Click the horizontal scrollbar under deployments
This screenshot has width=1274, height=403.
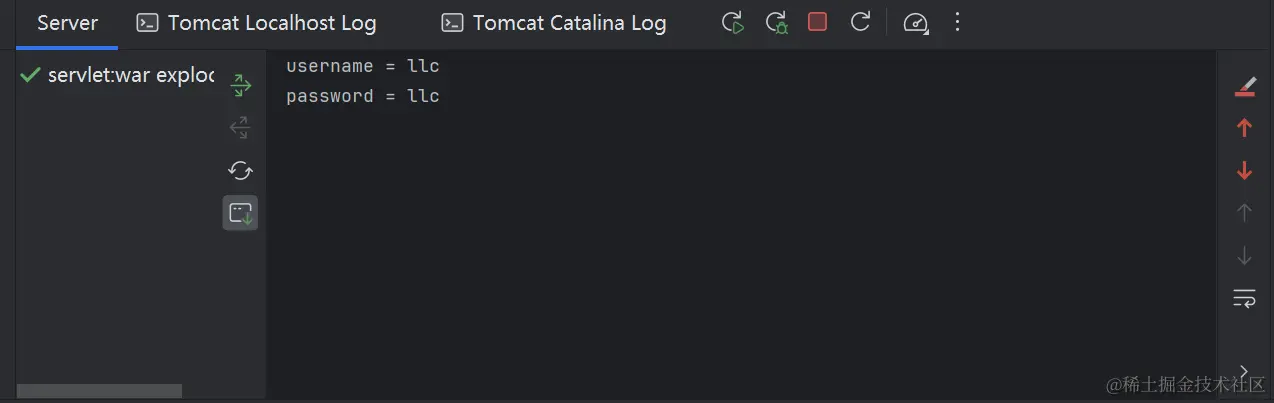click(99, 391)
